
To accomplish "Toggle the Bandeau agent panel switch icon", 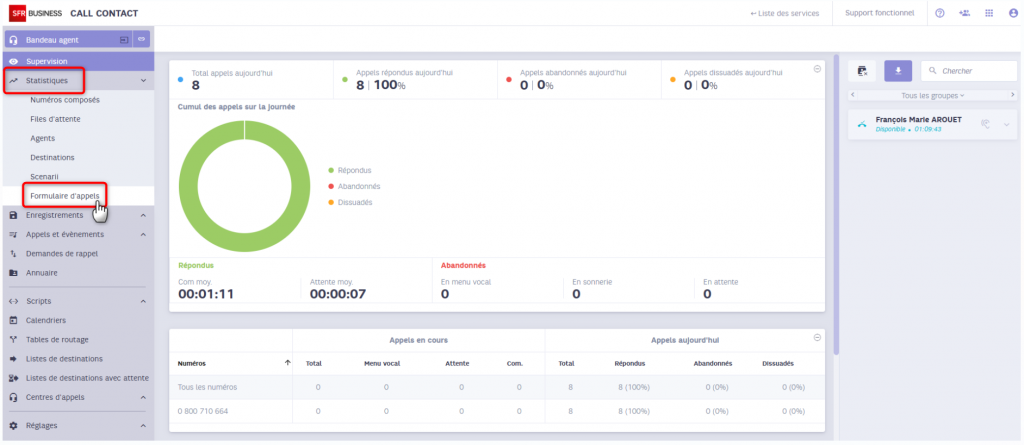I will point(141,39).
